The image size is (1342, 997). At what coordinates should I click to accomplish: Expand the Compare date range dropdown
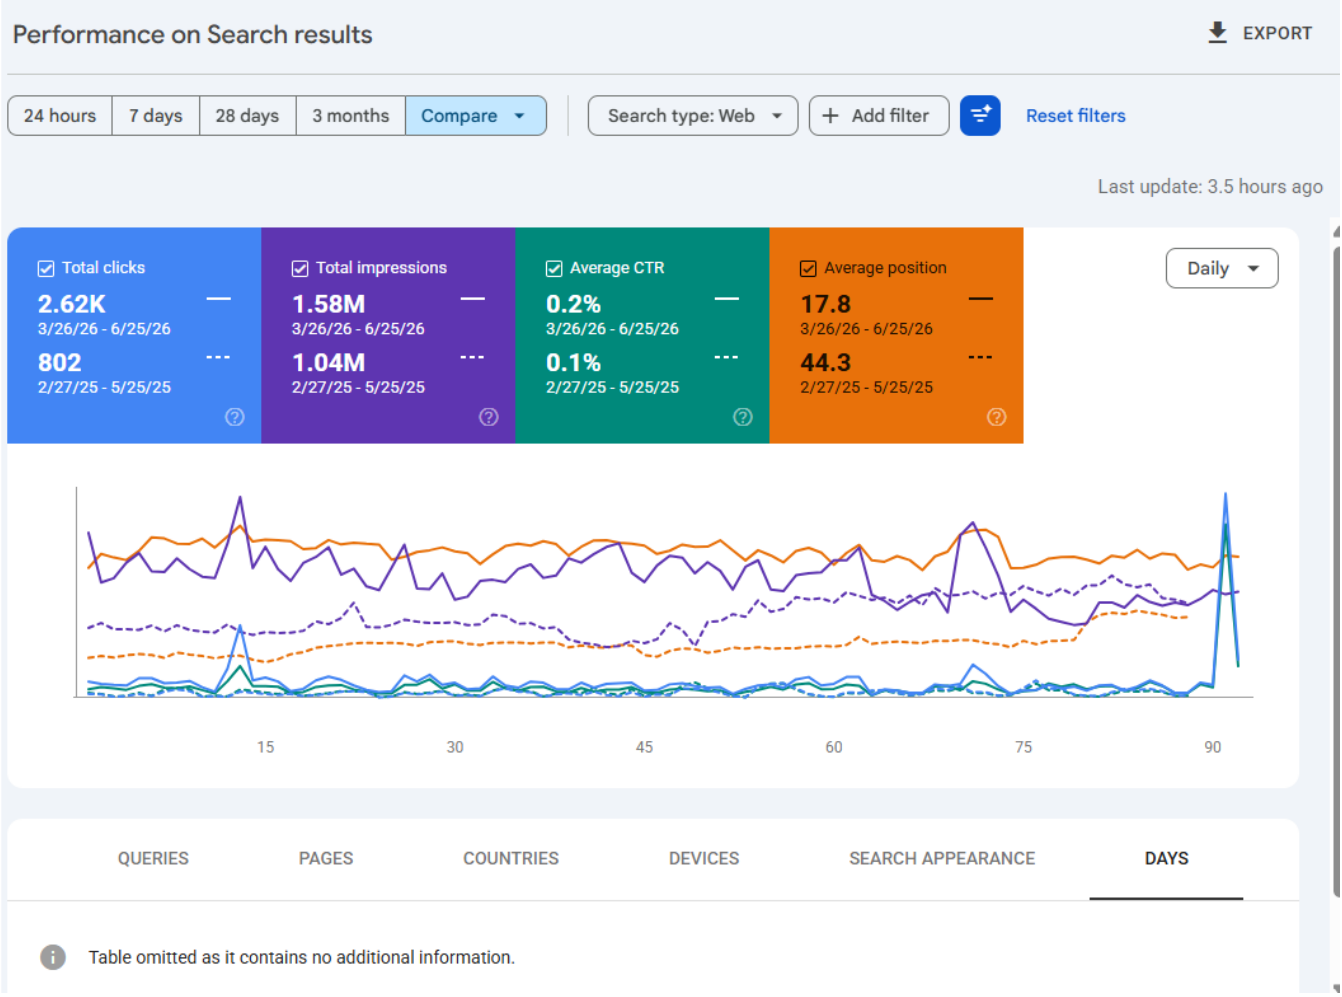476,116
